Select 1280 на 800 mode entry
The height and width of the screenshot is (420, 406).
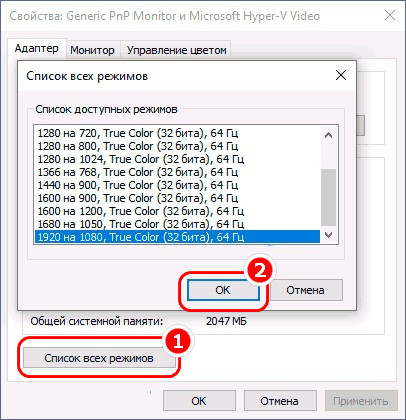(x=177, y=146)
